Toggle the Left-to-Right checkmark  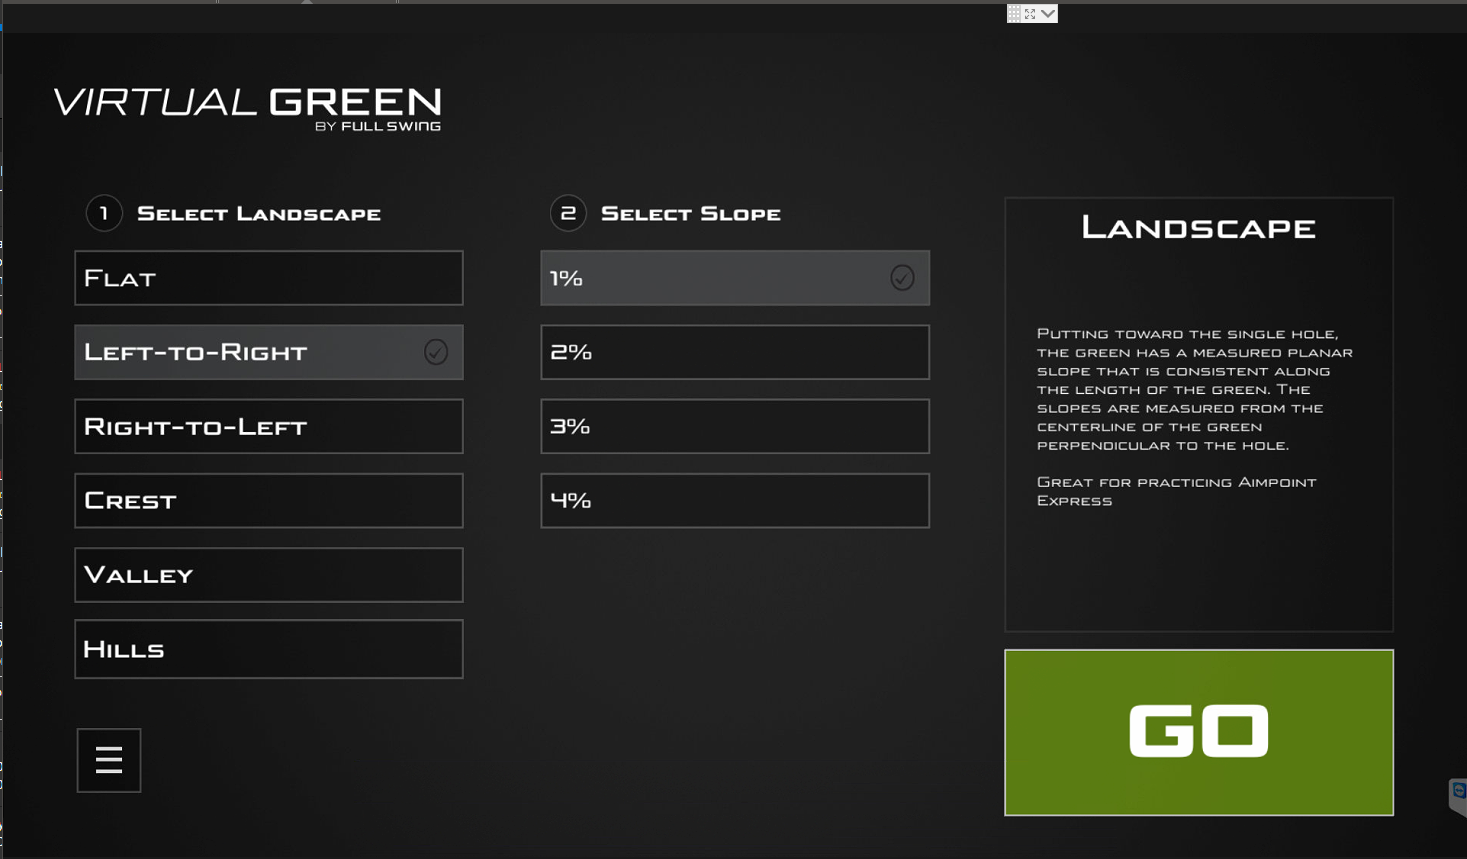(x=436, y=352)
